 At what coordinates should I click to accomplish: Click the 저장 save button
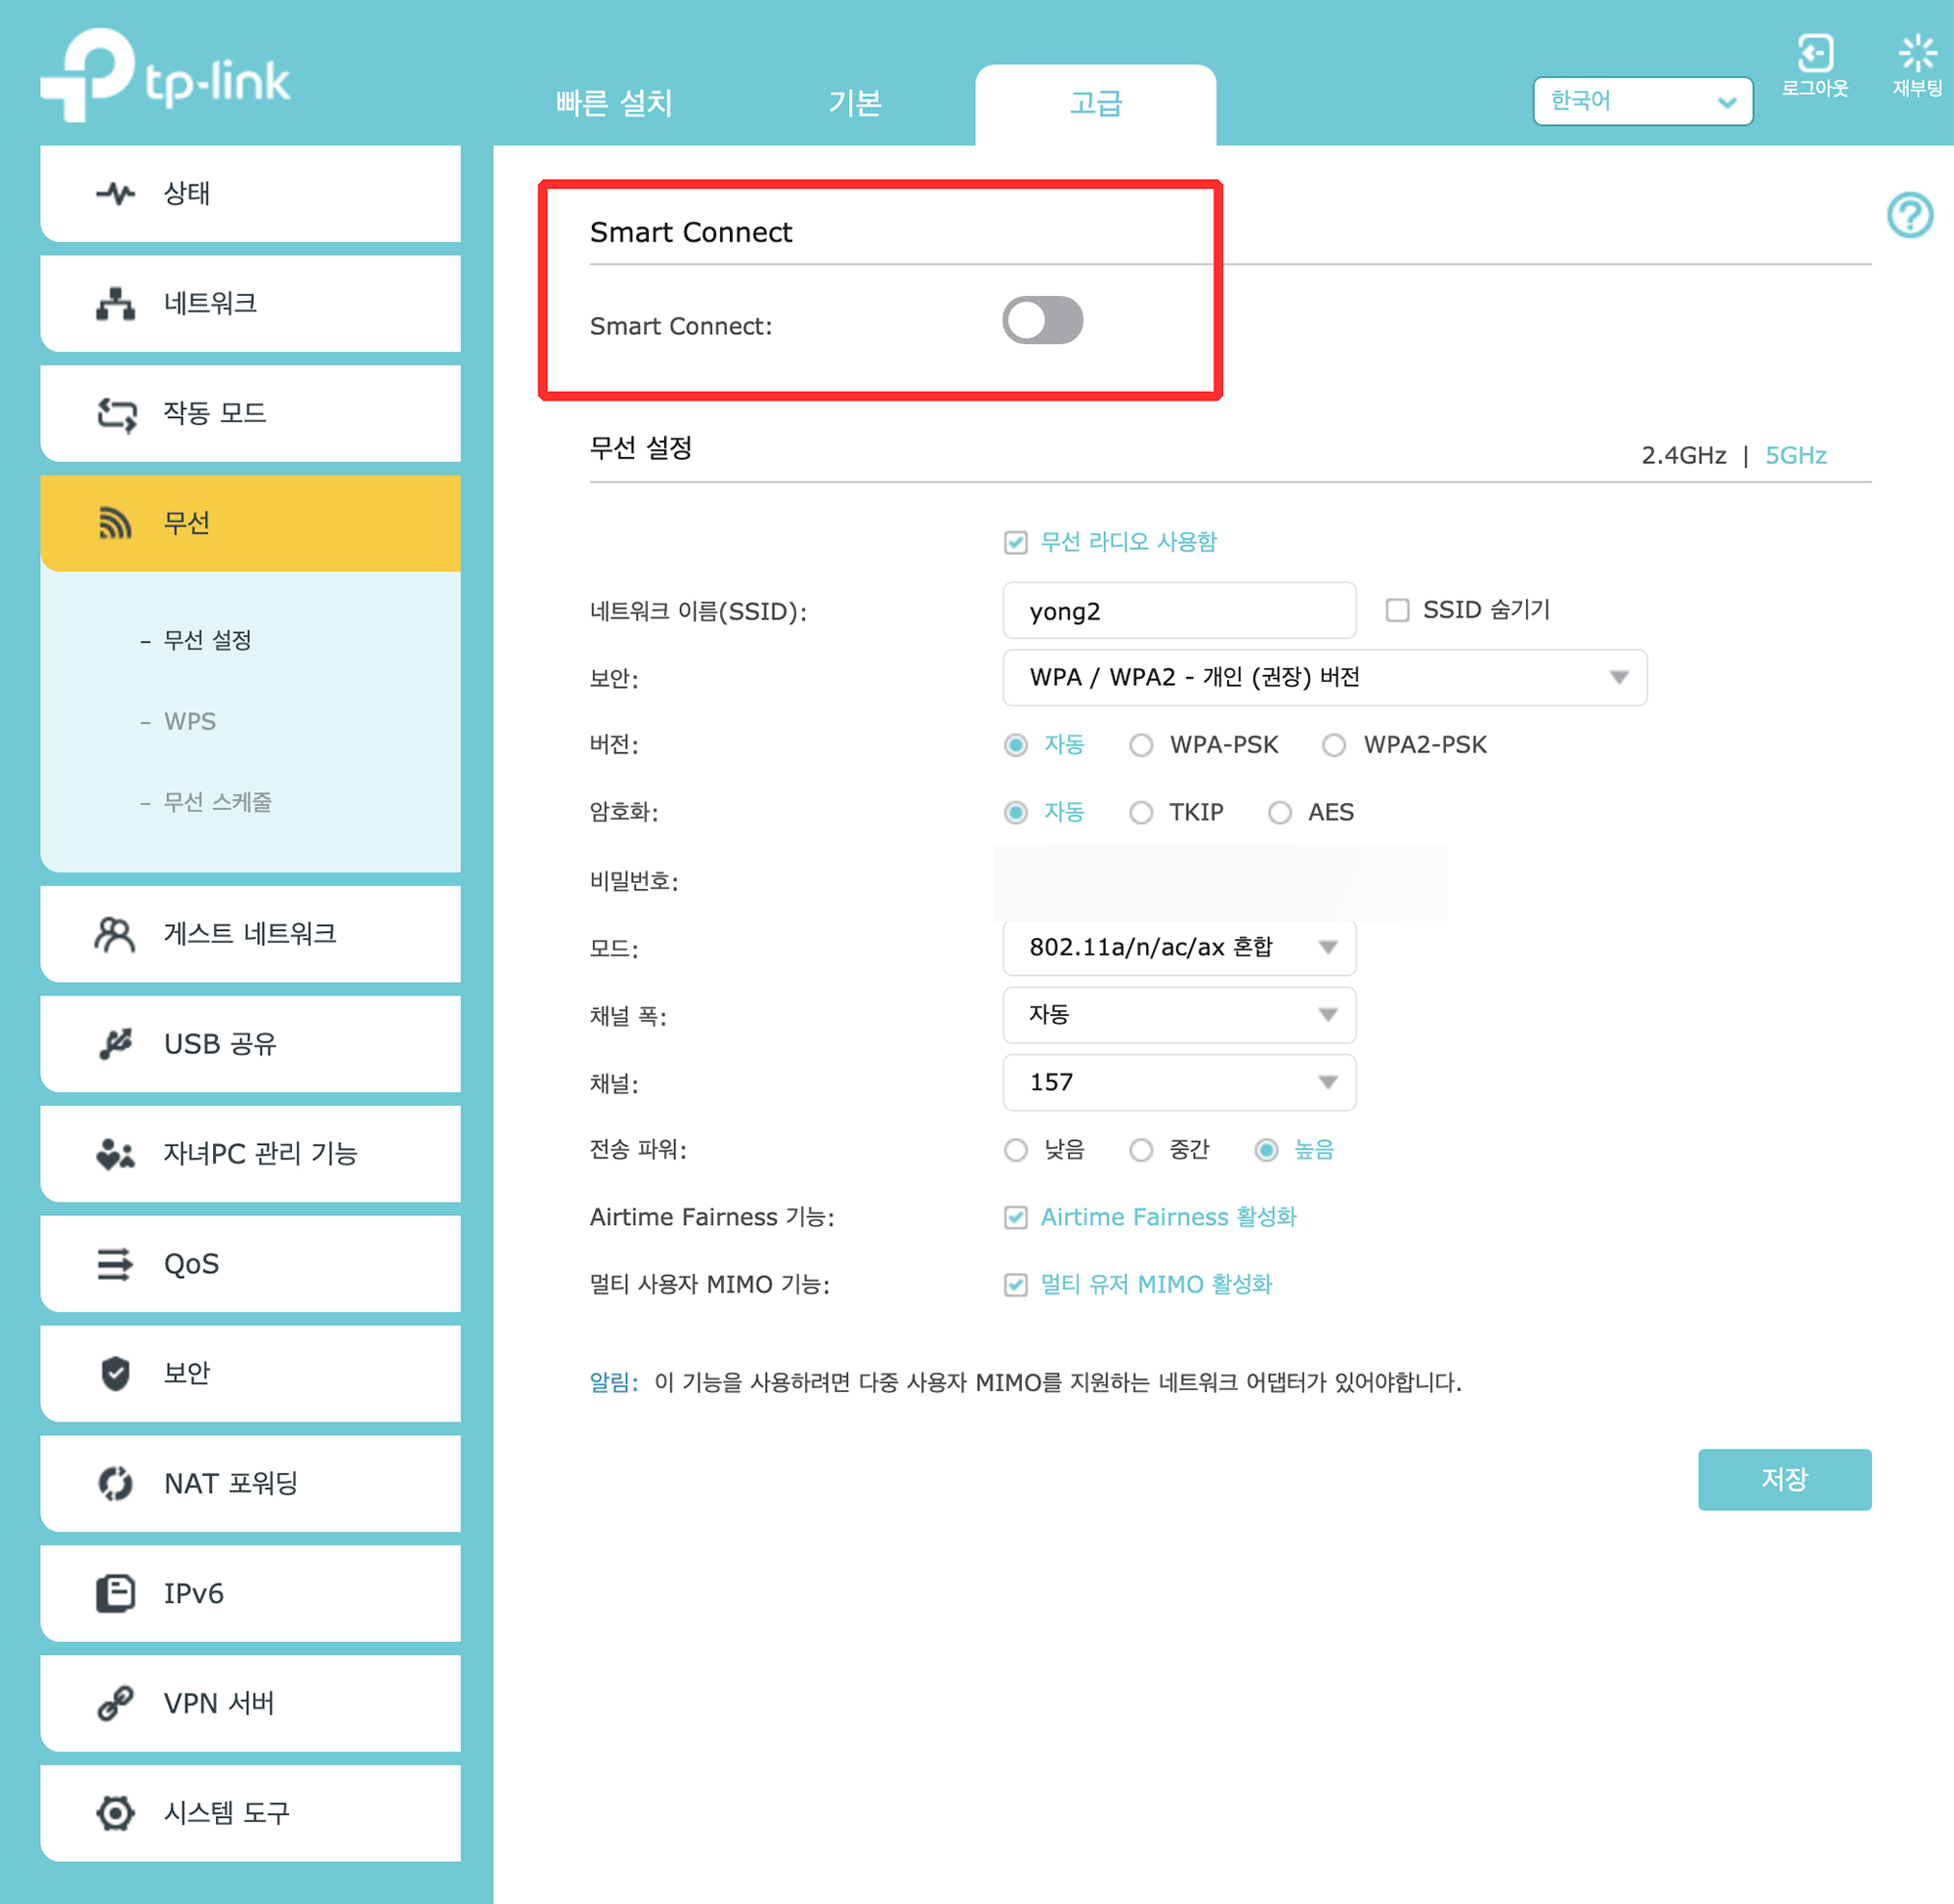(1783, 1479)
